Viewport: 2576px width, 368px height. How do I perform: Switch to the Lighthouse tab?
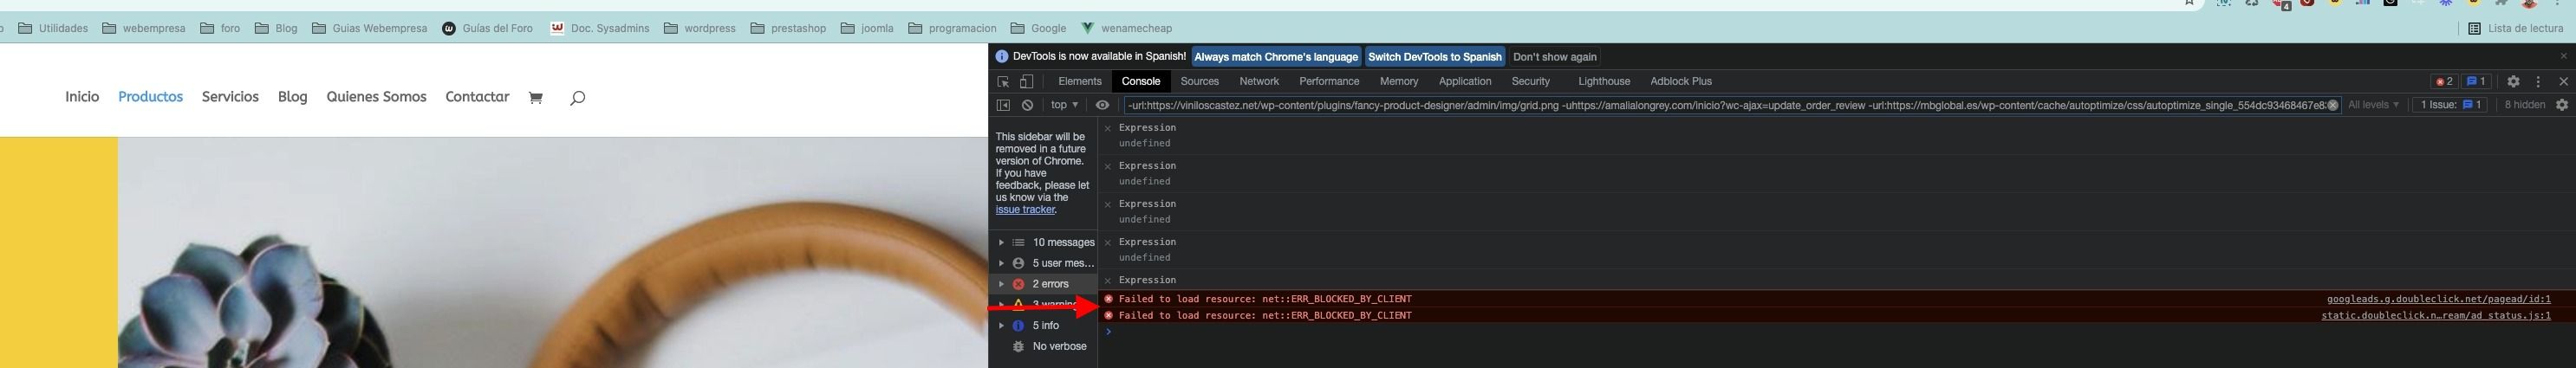tap(1604, 82)
